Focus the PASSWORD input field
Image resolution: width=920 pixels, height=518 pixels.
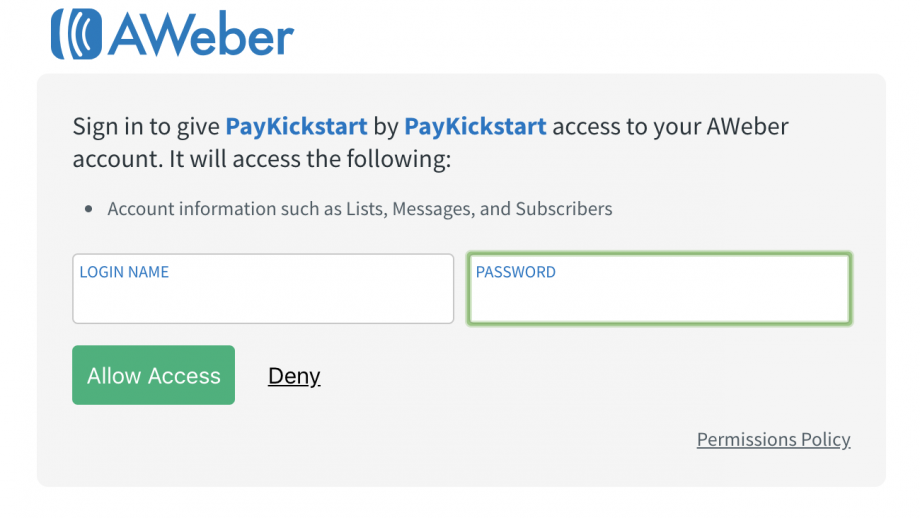[x=659, y=289]
